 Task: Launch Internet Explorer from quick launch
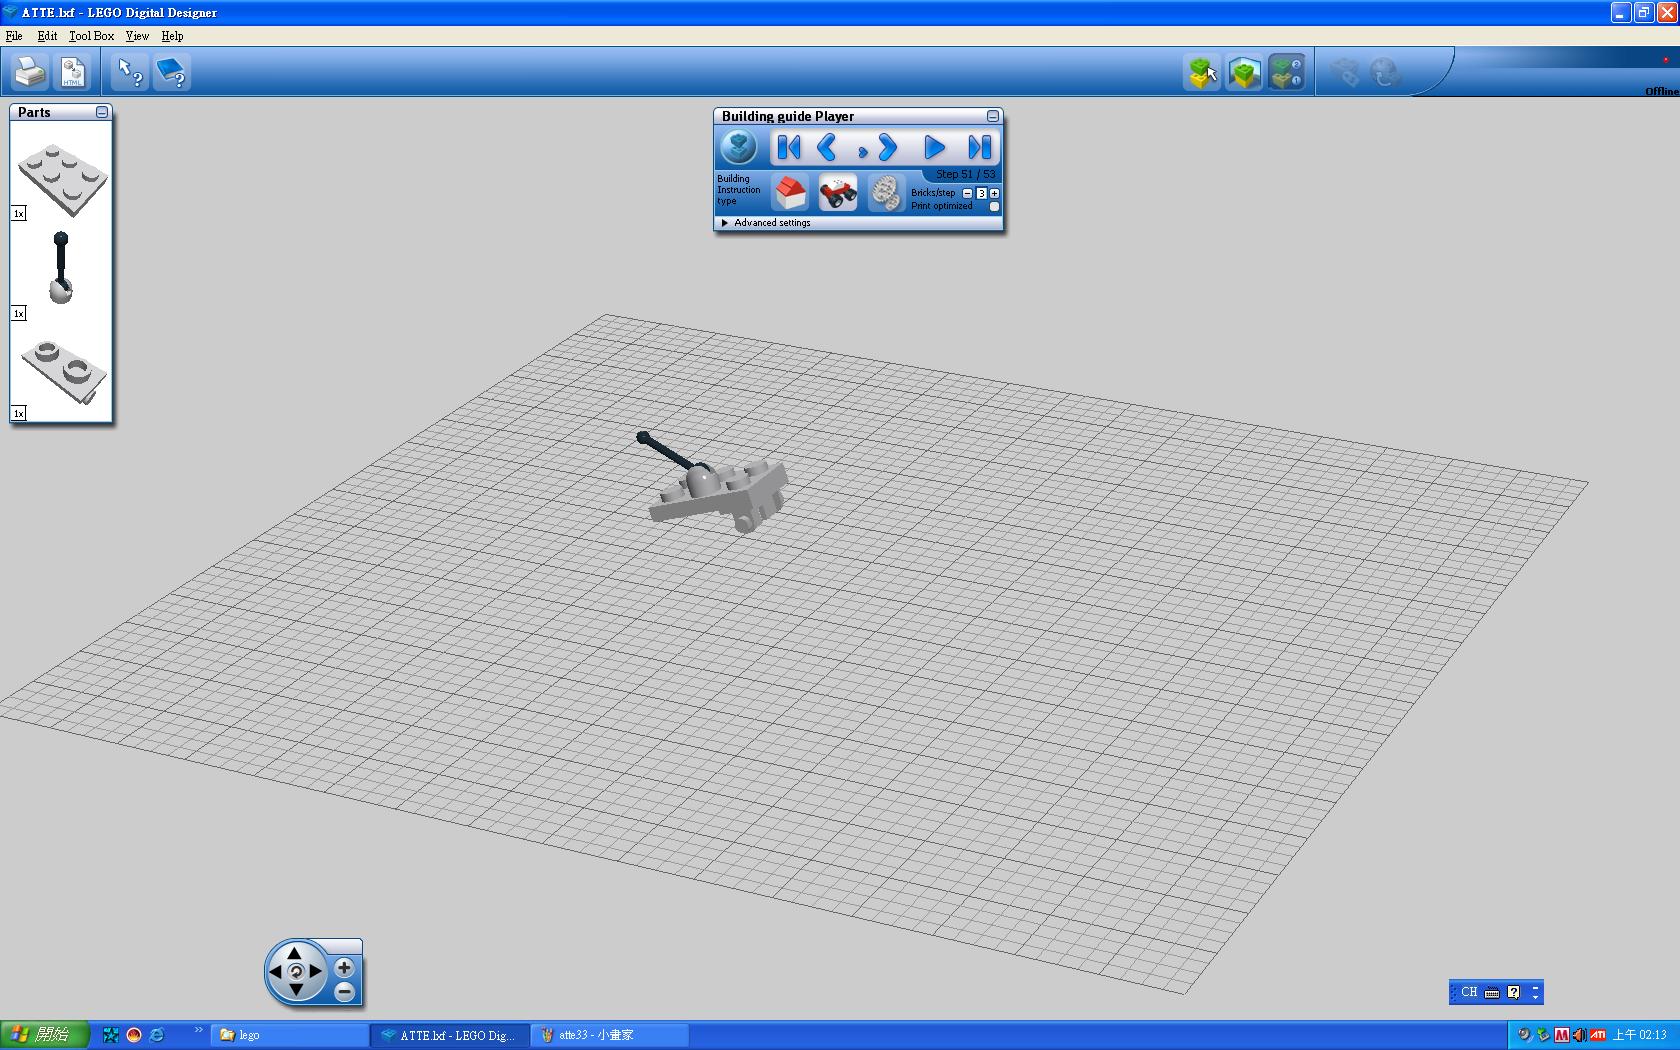pos(157,1035)
